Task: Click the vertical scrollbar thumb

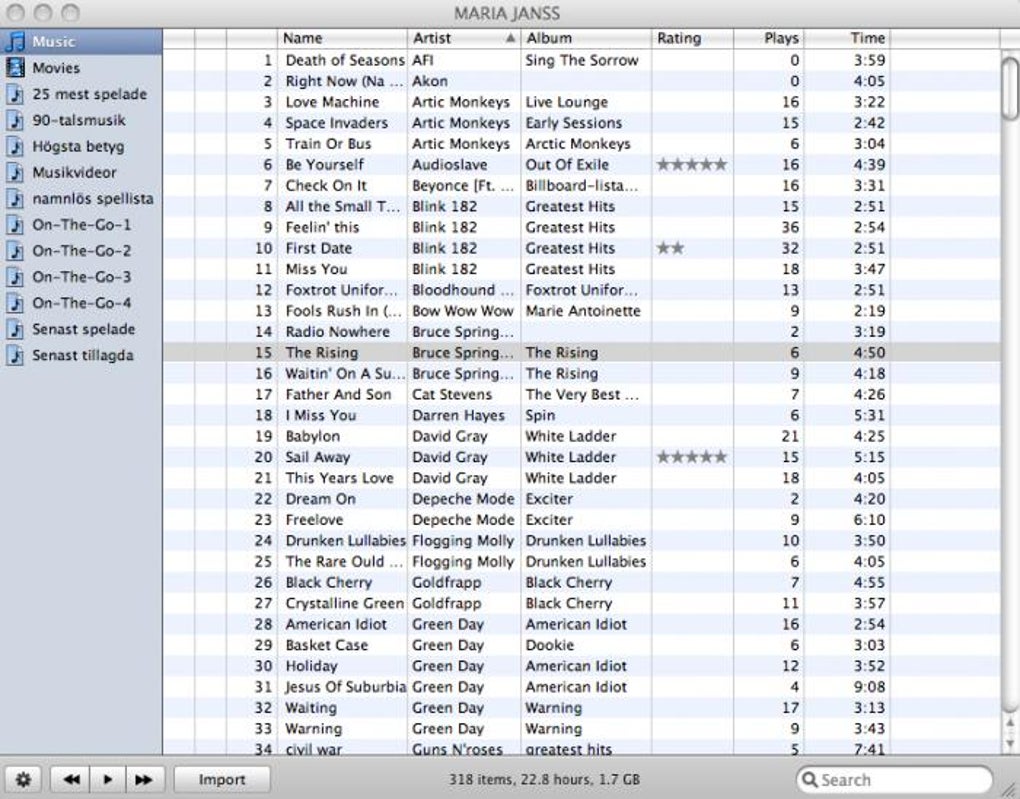Action: tap(1010, 89)
